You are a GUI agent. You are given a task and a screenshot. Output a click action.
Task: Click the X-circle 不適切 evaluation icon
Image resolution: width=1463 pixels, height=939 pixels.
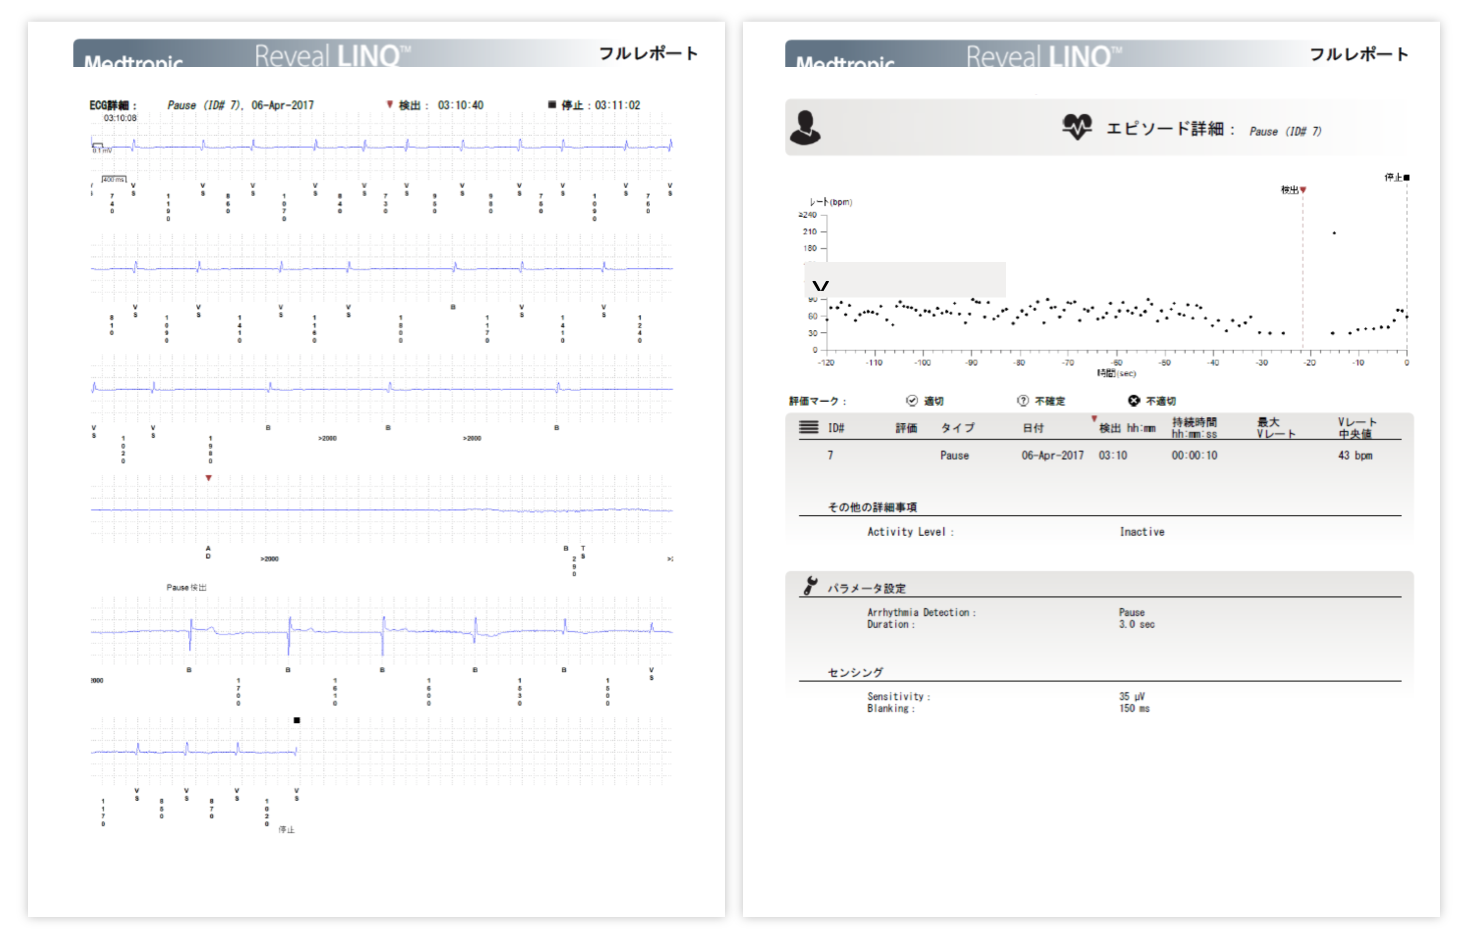tap(1134, 401)
